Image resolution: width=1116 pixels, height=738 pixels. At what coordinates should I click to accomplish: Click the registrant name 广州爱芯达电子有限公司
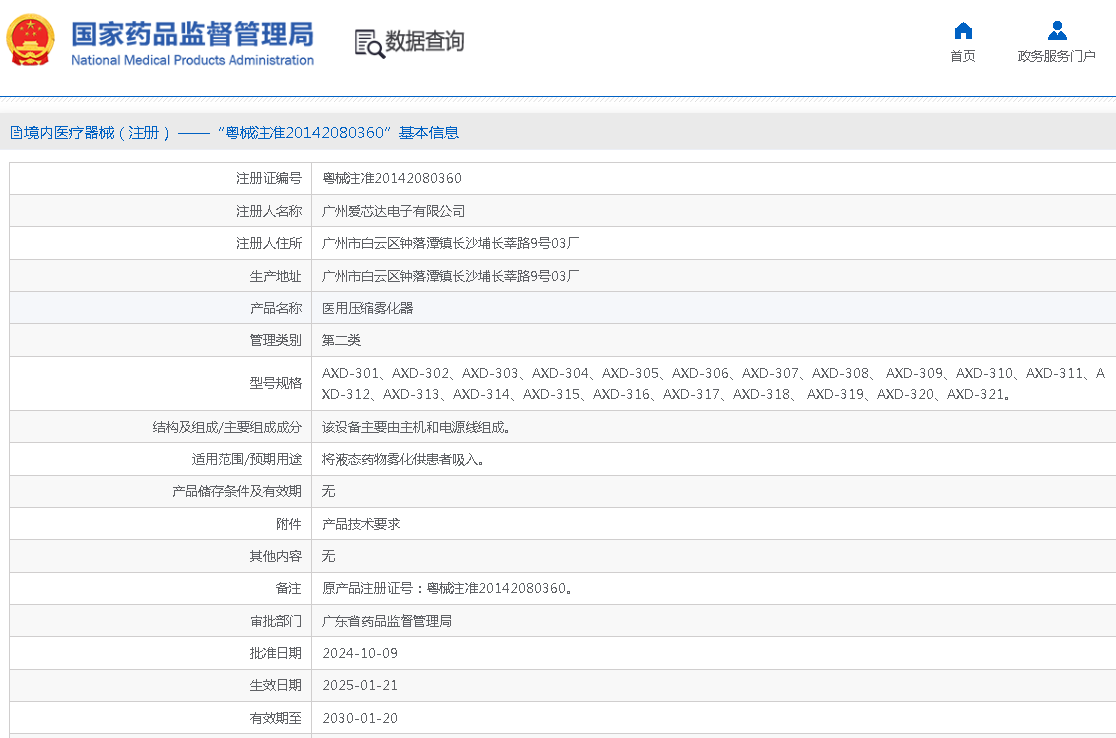(x=393, y=211)
